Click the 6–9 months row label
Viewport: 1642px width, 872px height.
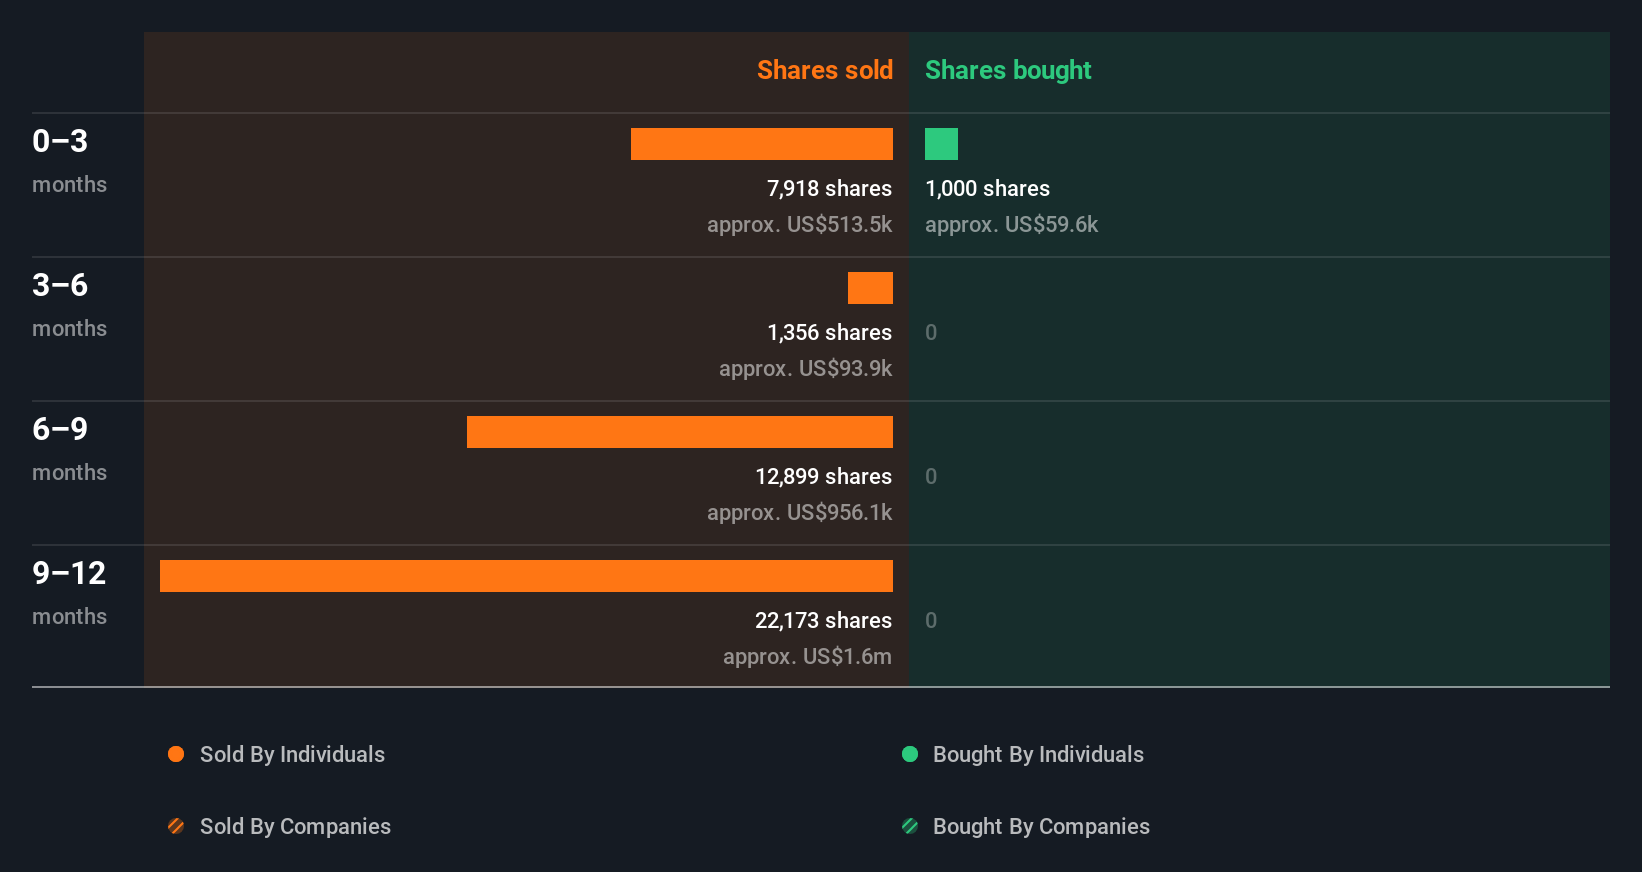click(x=69, y=448)
